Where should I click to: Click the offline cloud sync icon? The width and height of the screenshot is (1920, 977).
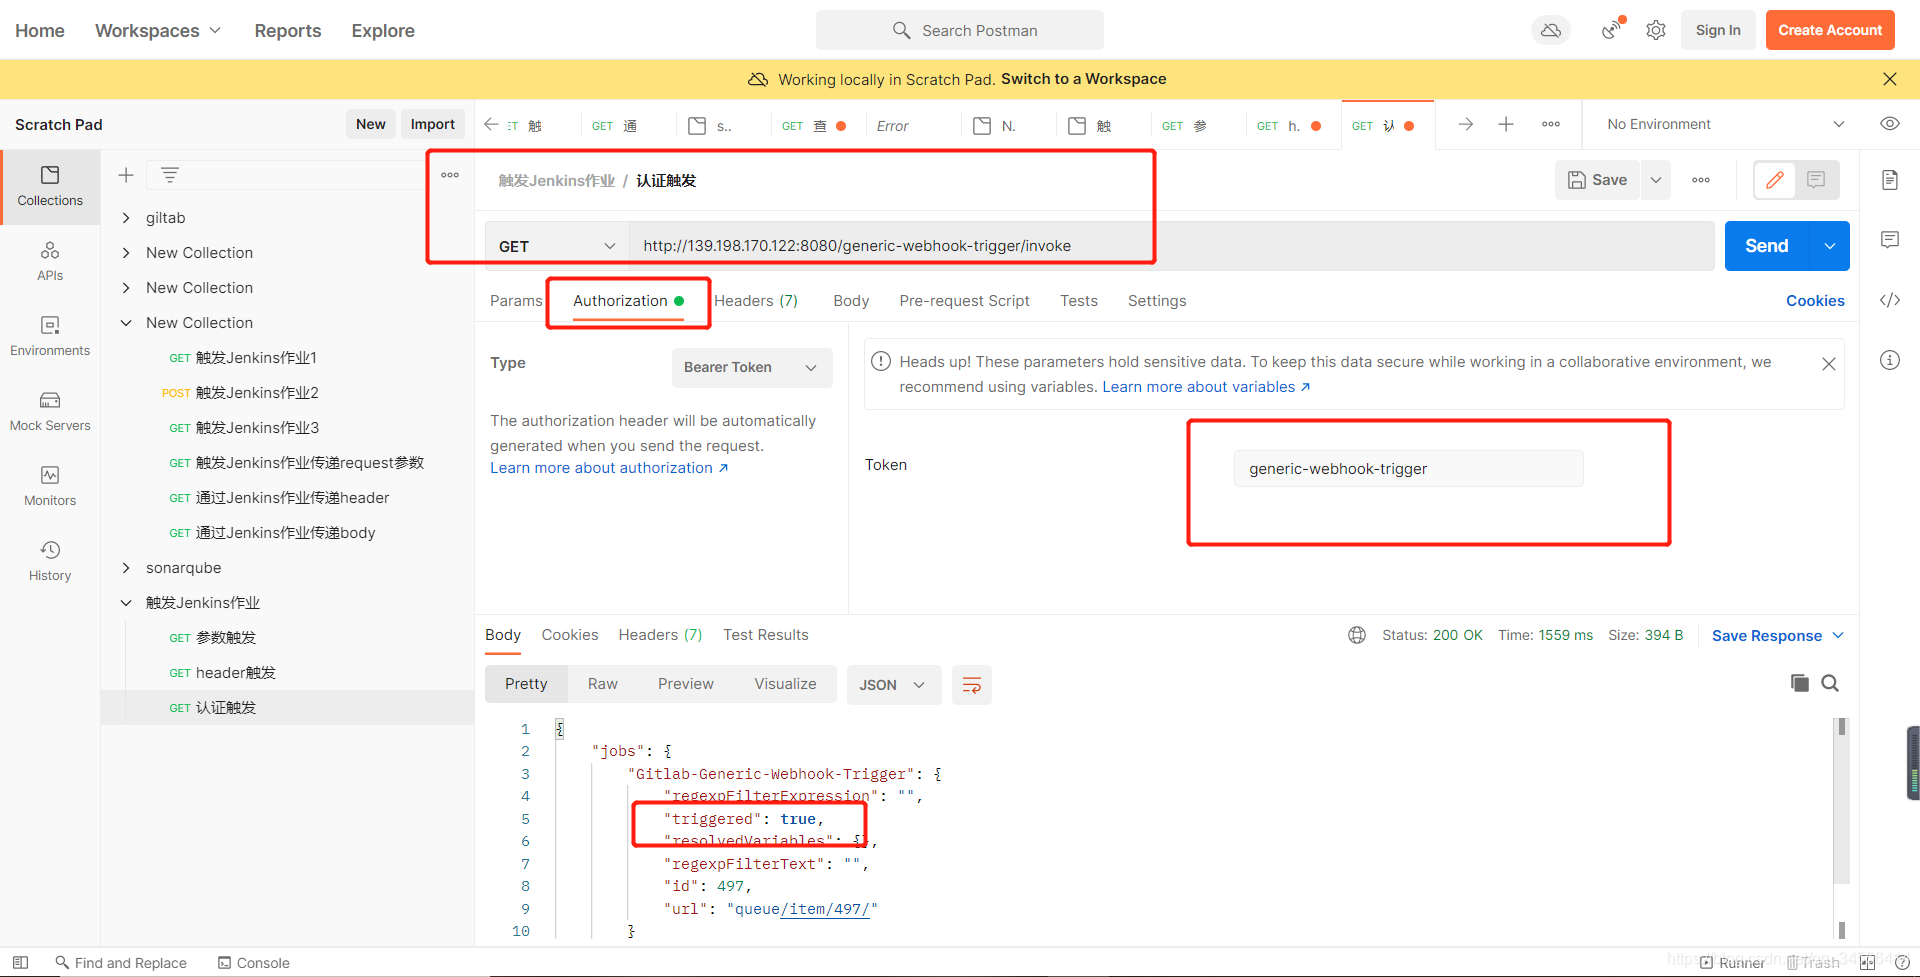(x=1551, y=30)
